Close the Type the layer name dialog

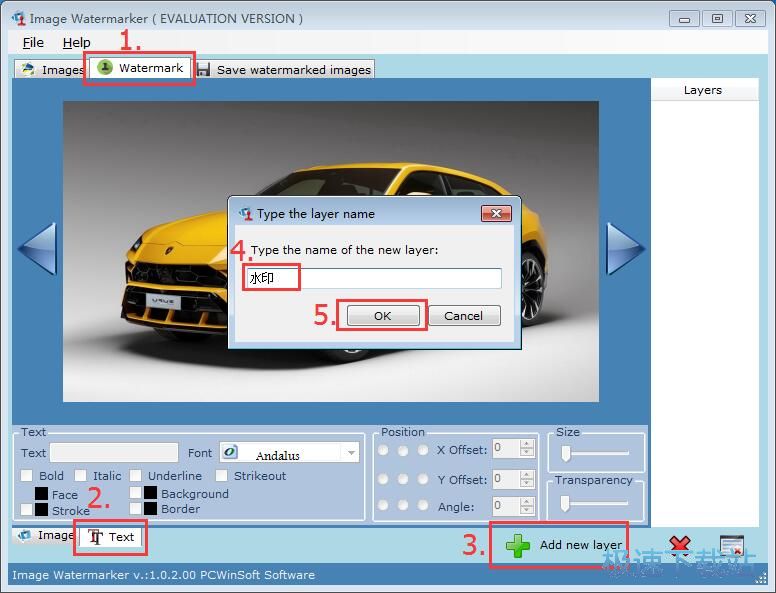pyautogui.click(x=496, y=213)
